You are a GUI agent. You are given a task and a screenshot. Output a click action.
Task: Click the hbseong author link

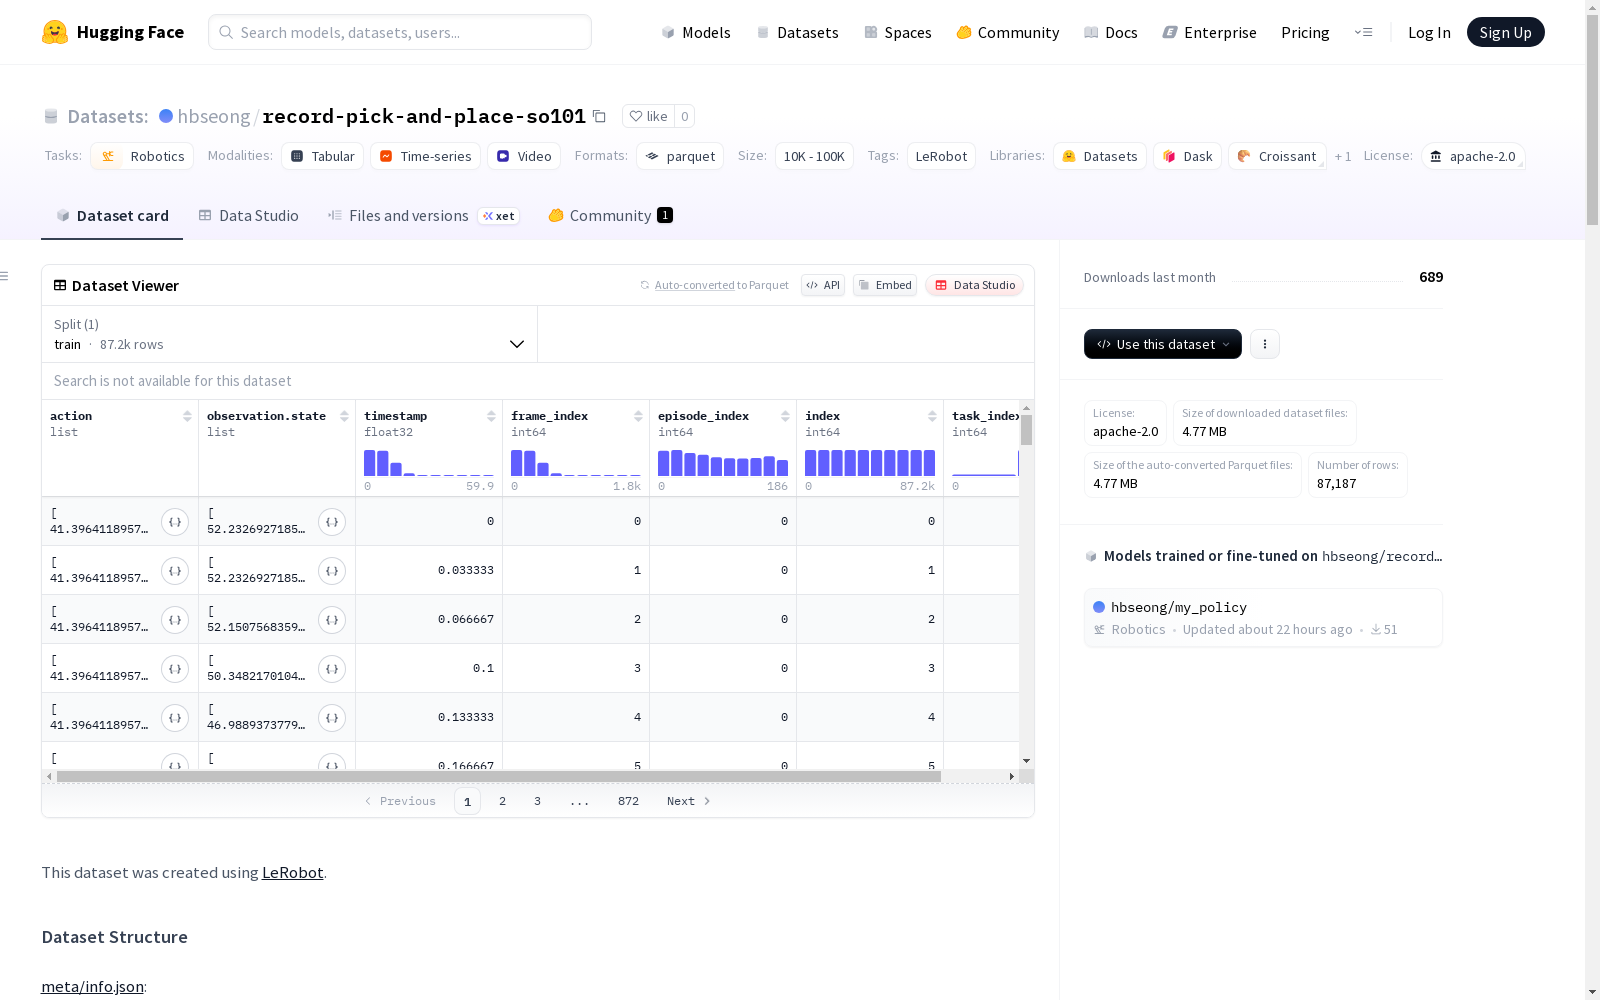coord(214,116)
